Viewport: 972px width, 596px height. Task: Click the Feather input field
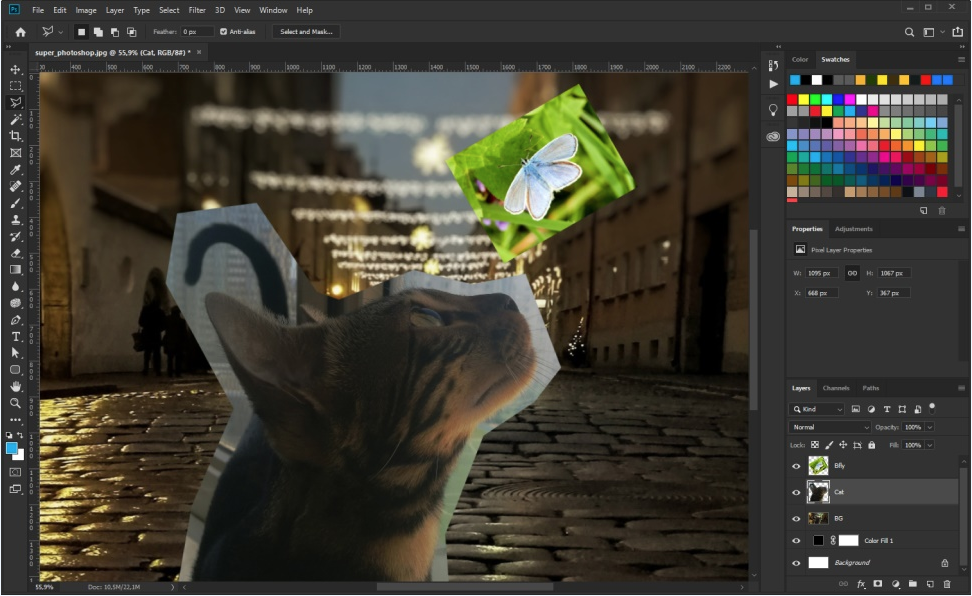pos(196,32)
